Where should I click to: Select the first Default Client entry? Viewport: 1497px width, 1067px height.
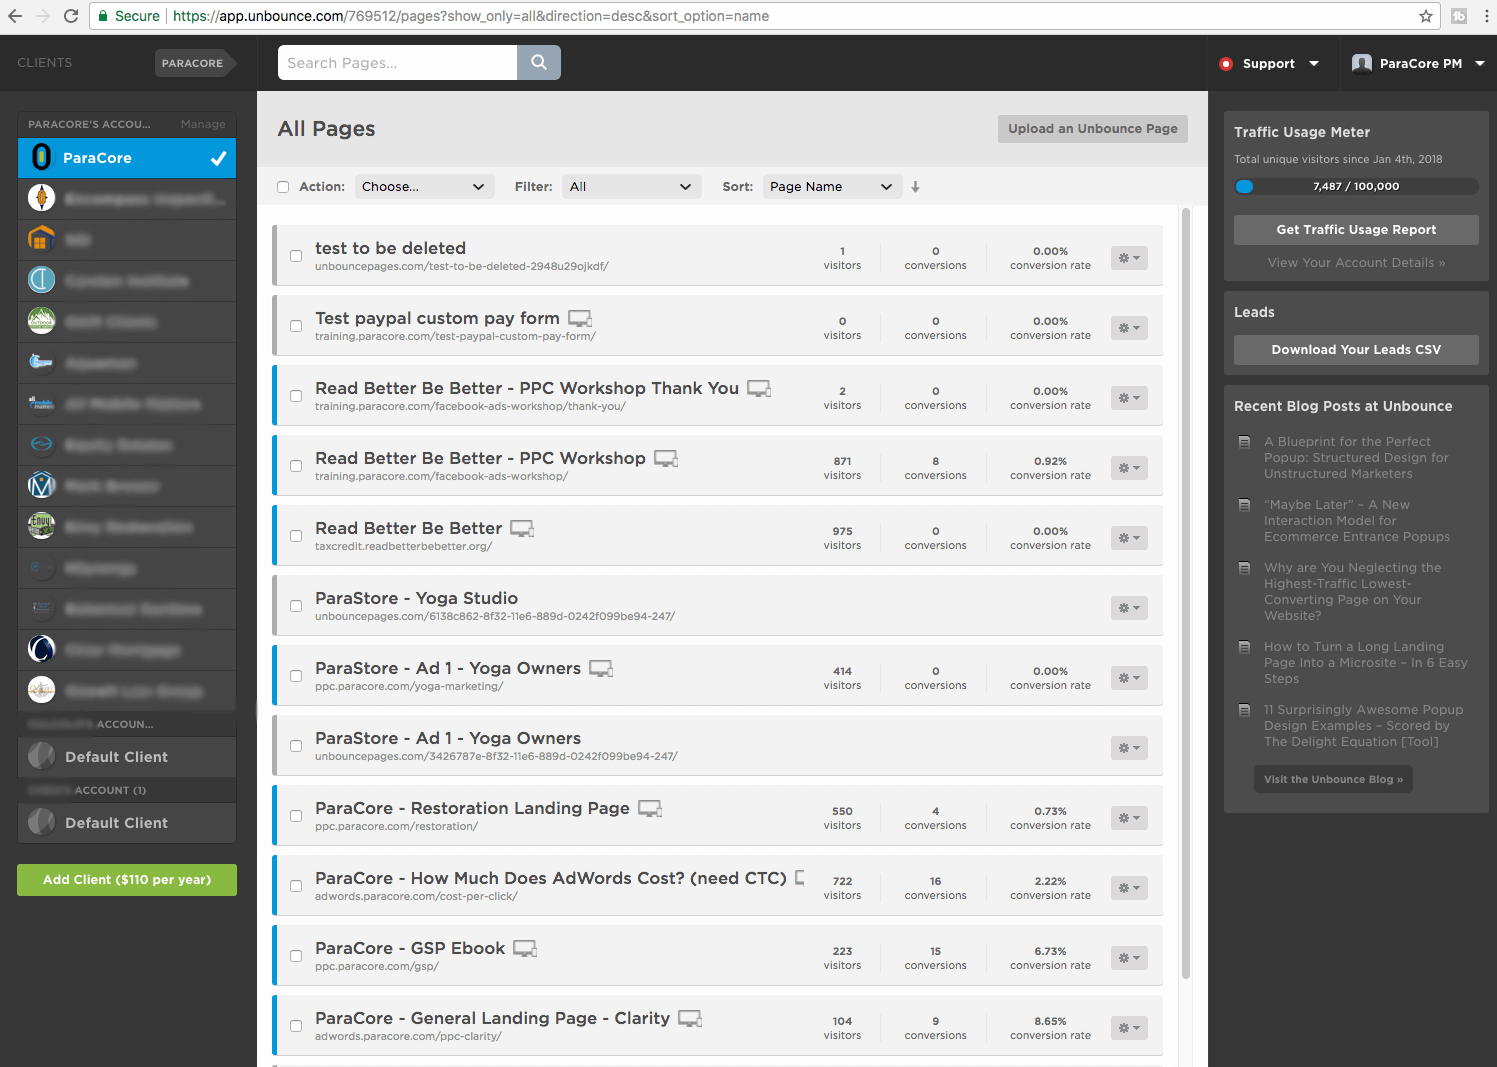click(127, 757)
